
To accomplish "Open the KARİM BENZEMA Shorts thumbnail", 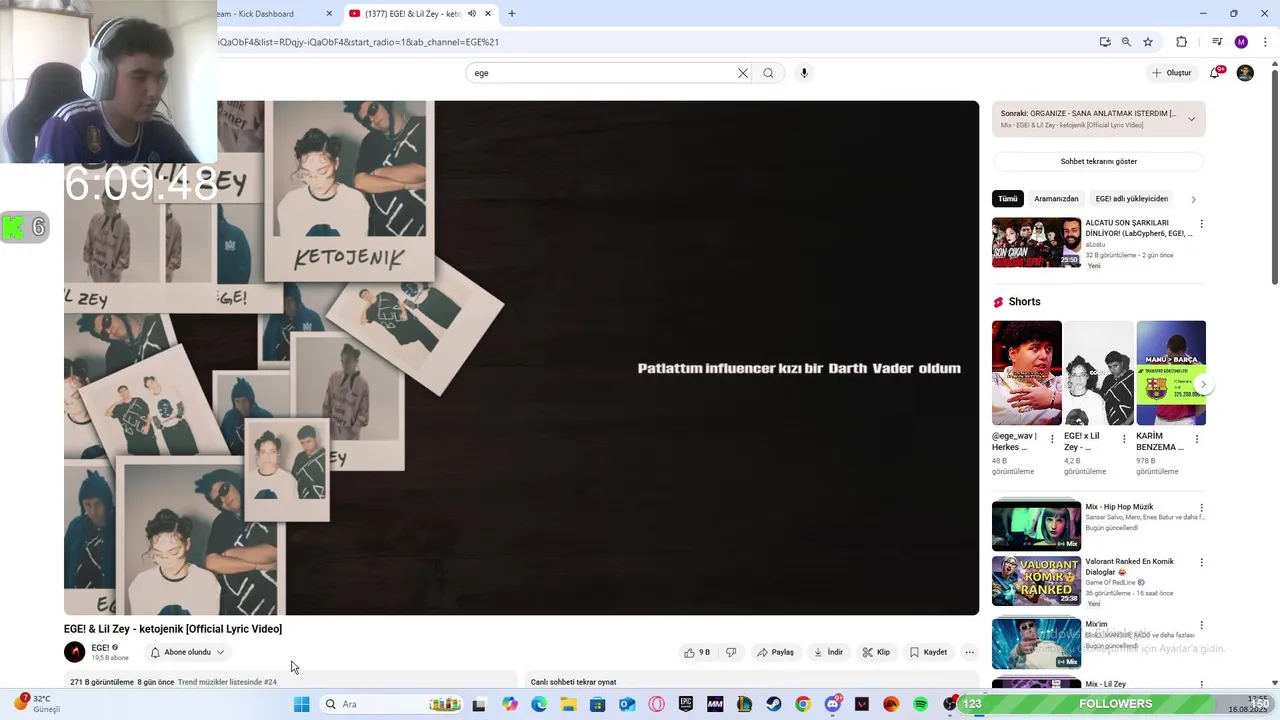I will pyautogui.click(x=1171, y=373).
